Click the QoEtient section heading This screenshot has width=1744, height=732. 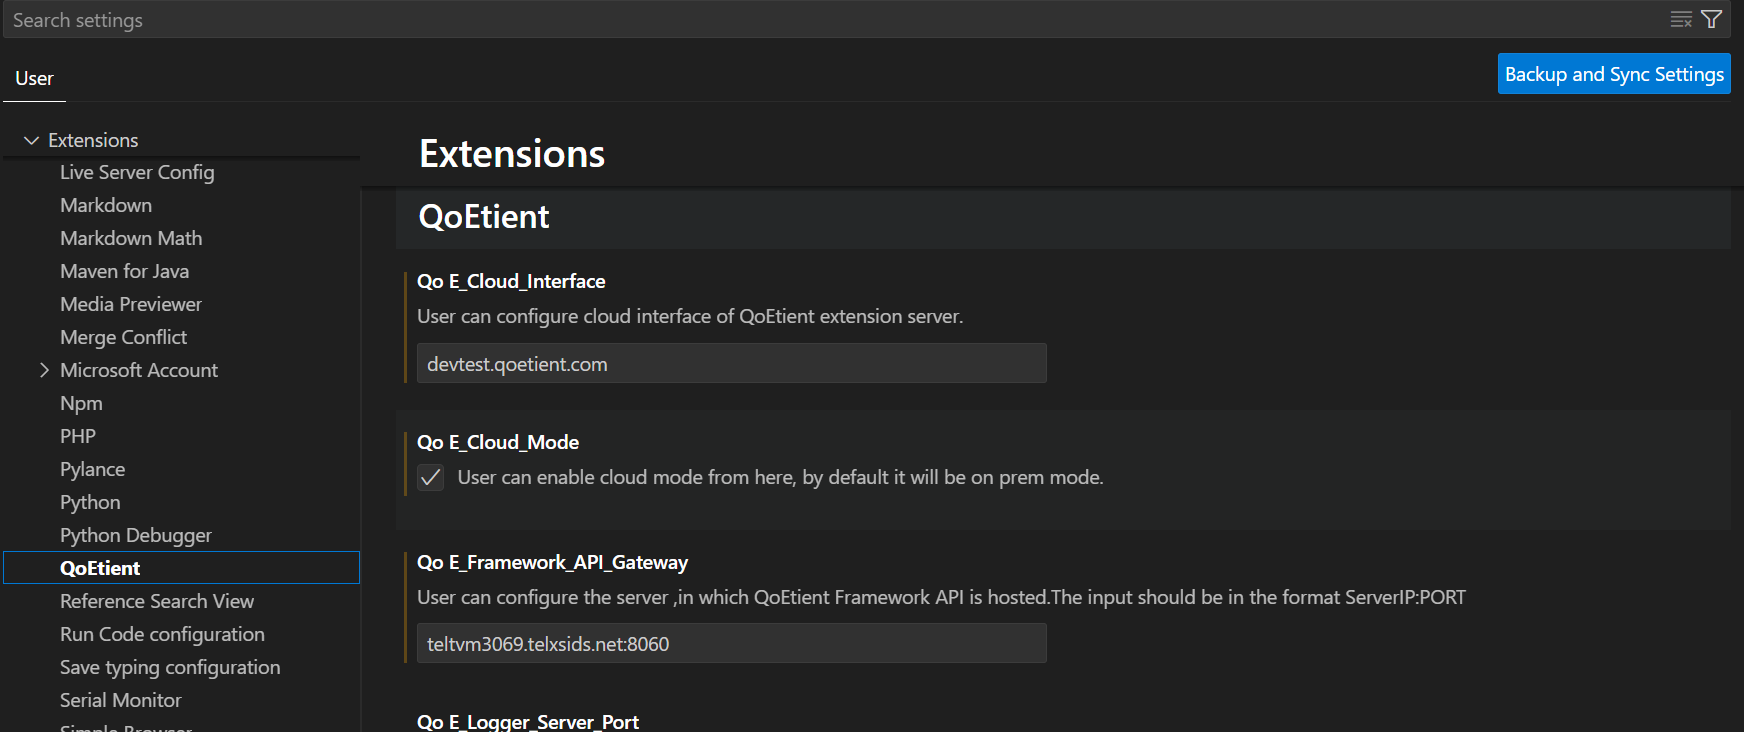pos(484,217)
